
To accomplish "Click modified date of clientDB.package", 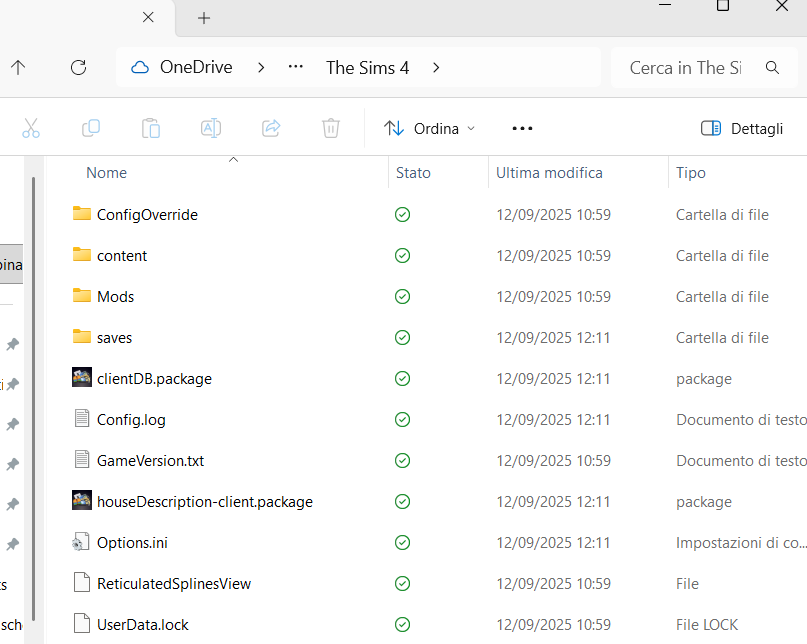I will click(x=553, y=379).
